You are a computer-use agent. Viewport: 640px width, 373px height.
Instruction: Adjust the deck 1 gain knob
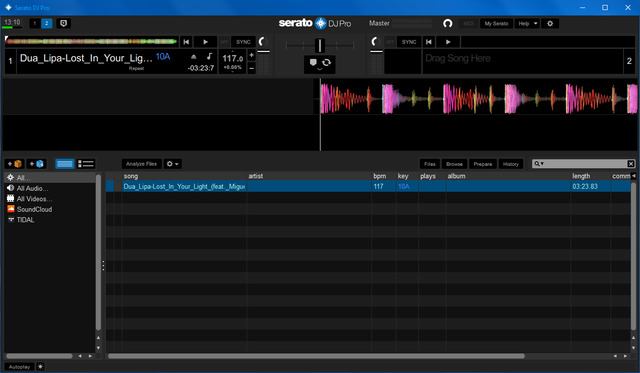(x=263, y=41)
